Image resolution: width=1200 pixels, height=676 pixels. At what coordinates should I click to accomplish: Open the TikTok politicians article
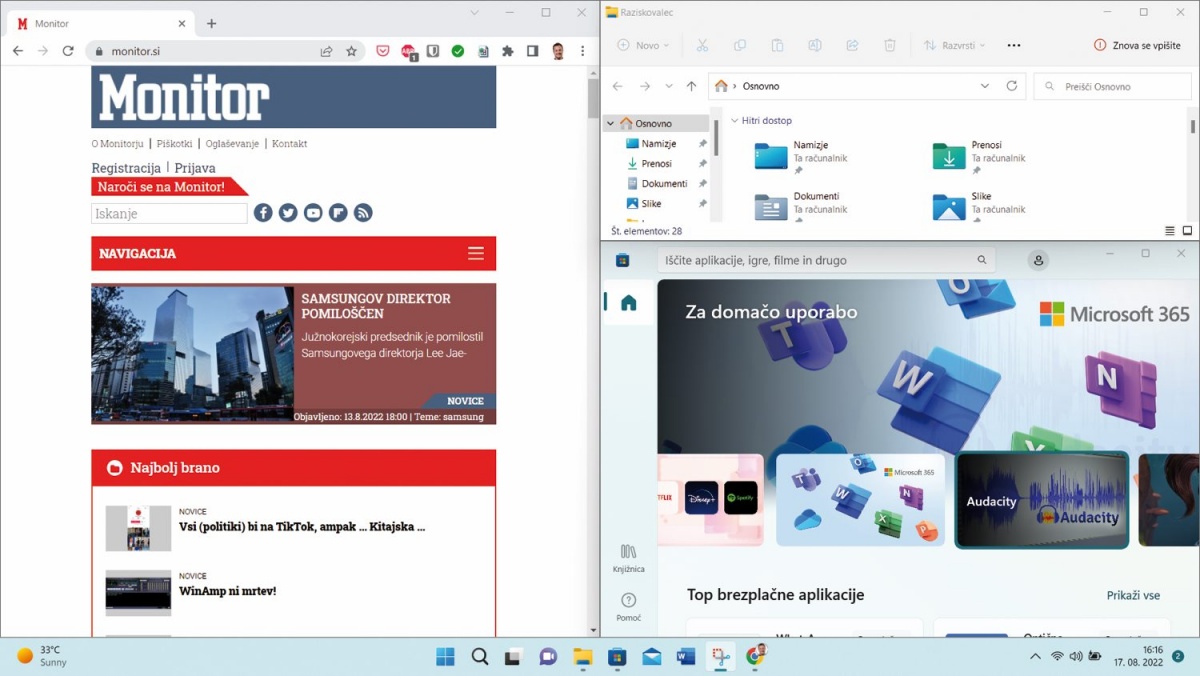[302, 527]
